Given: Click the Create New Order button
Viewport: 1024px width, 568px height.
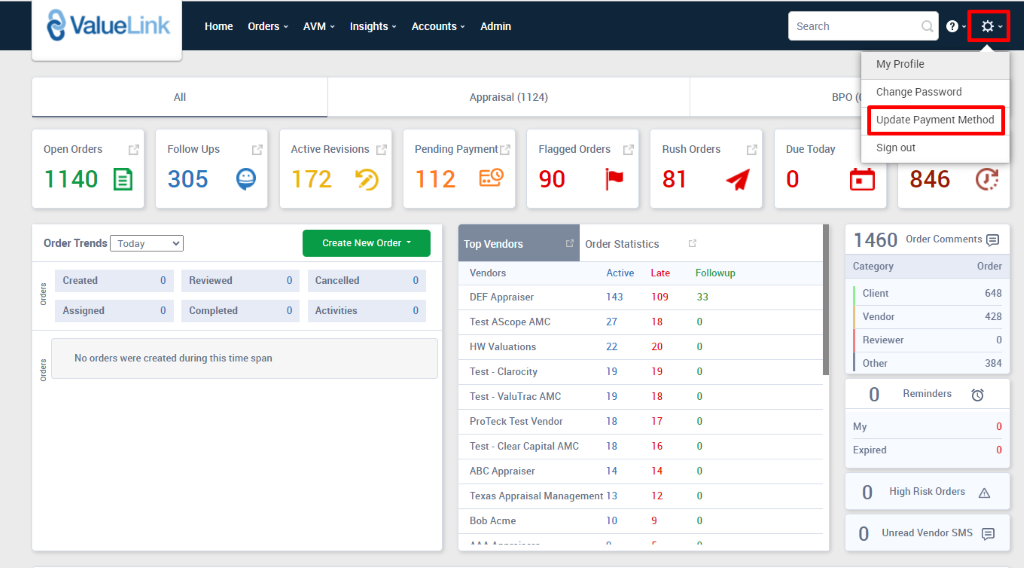Looking at the screenshot, I should pyautogui.click(x=366, y=243).
